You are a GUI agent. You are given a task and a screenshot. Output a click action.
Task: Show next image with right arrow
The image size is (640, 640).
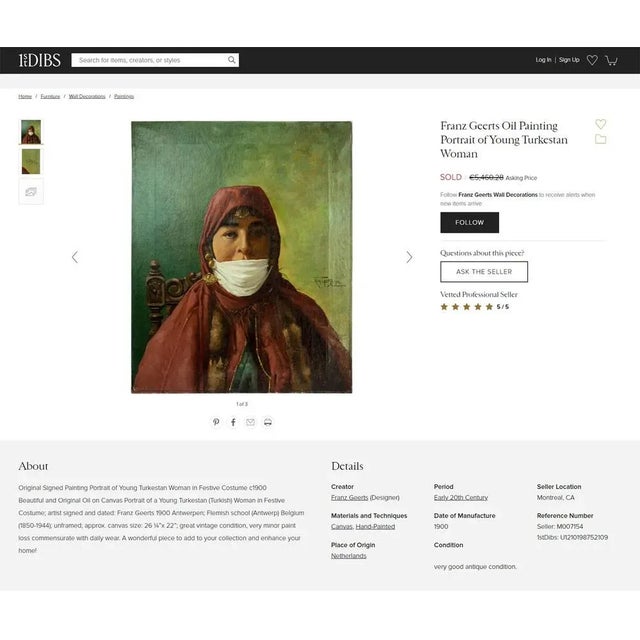click(409, 257)
